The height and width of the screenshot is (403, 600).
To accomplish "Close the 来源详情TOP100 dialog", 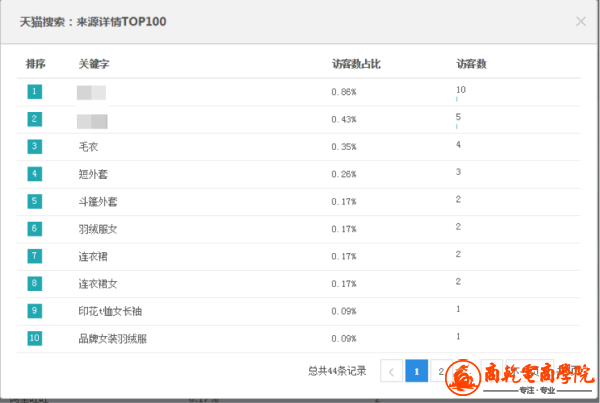I will tap(580, 21).
